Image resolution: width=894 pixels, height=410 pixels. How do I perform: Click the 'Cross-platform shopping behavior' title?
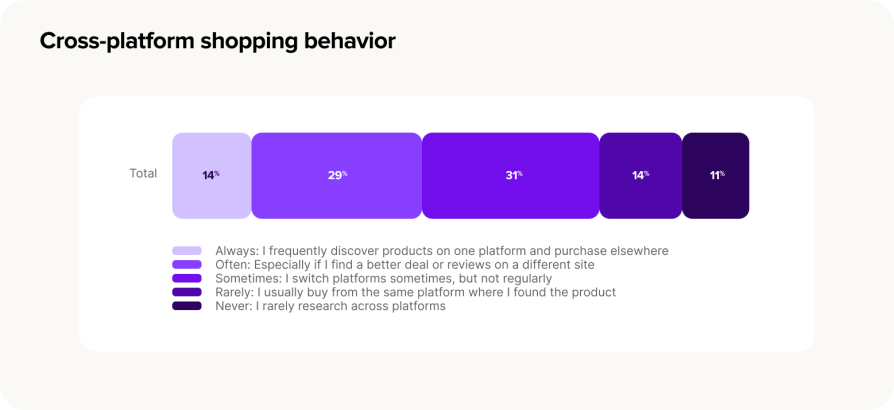point(217,42)
